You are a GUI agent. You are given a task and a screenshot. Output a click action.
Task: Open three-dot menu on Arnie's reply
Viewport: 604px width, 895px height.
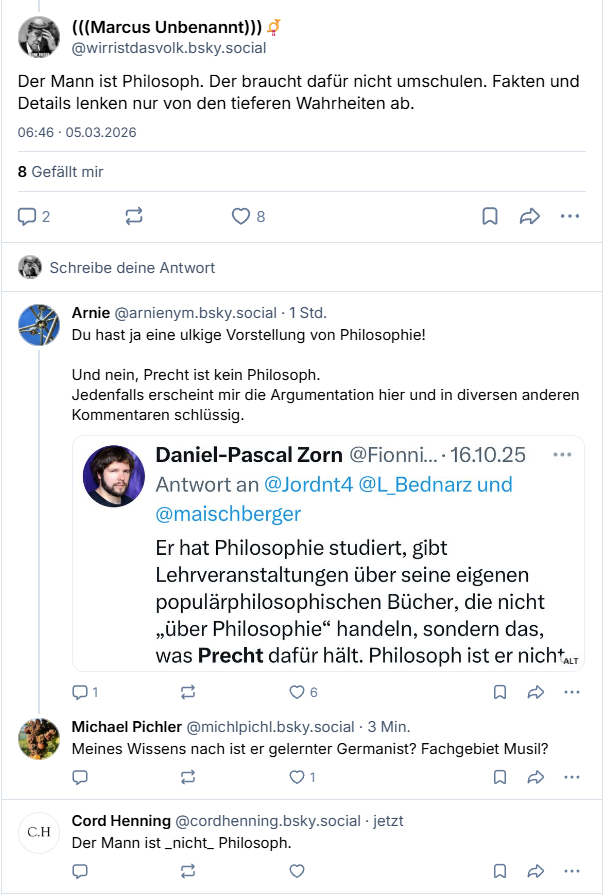point(572,692)
